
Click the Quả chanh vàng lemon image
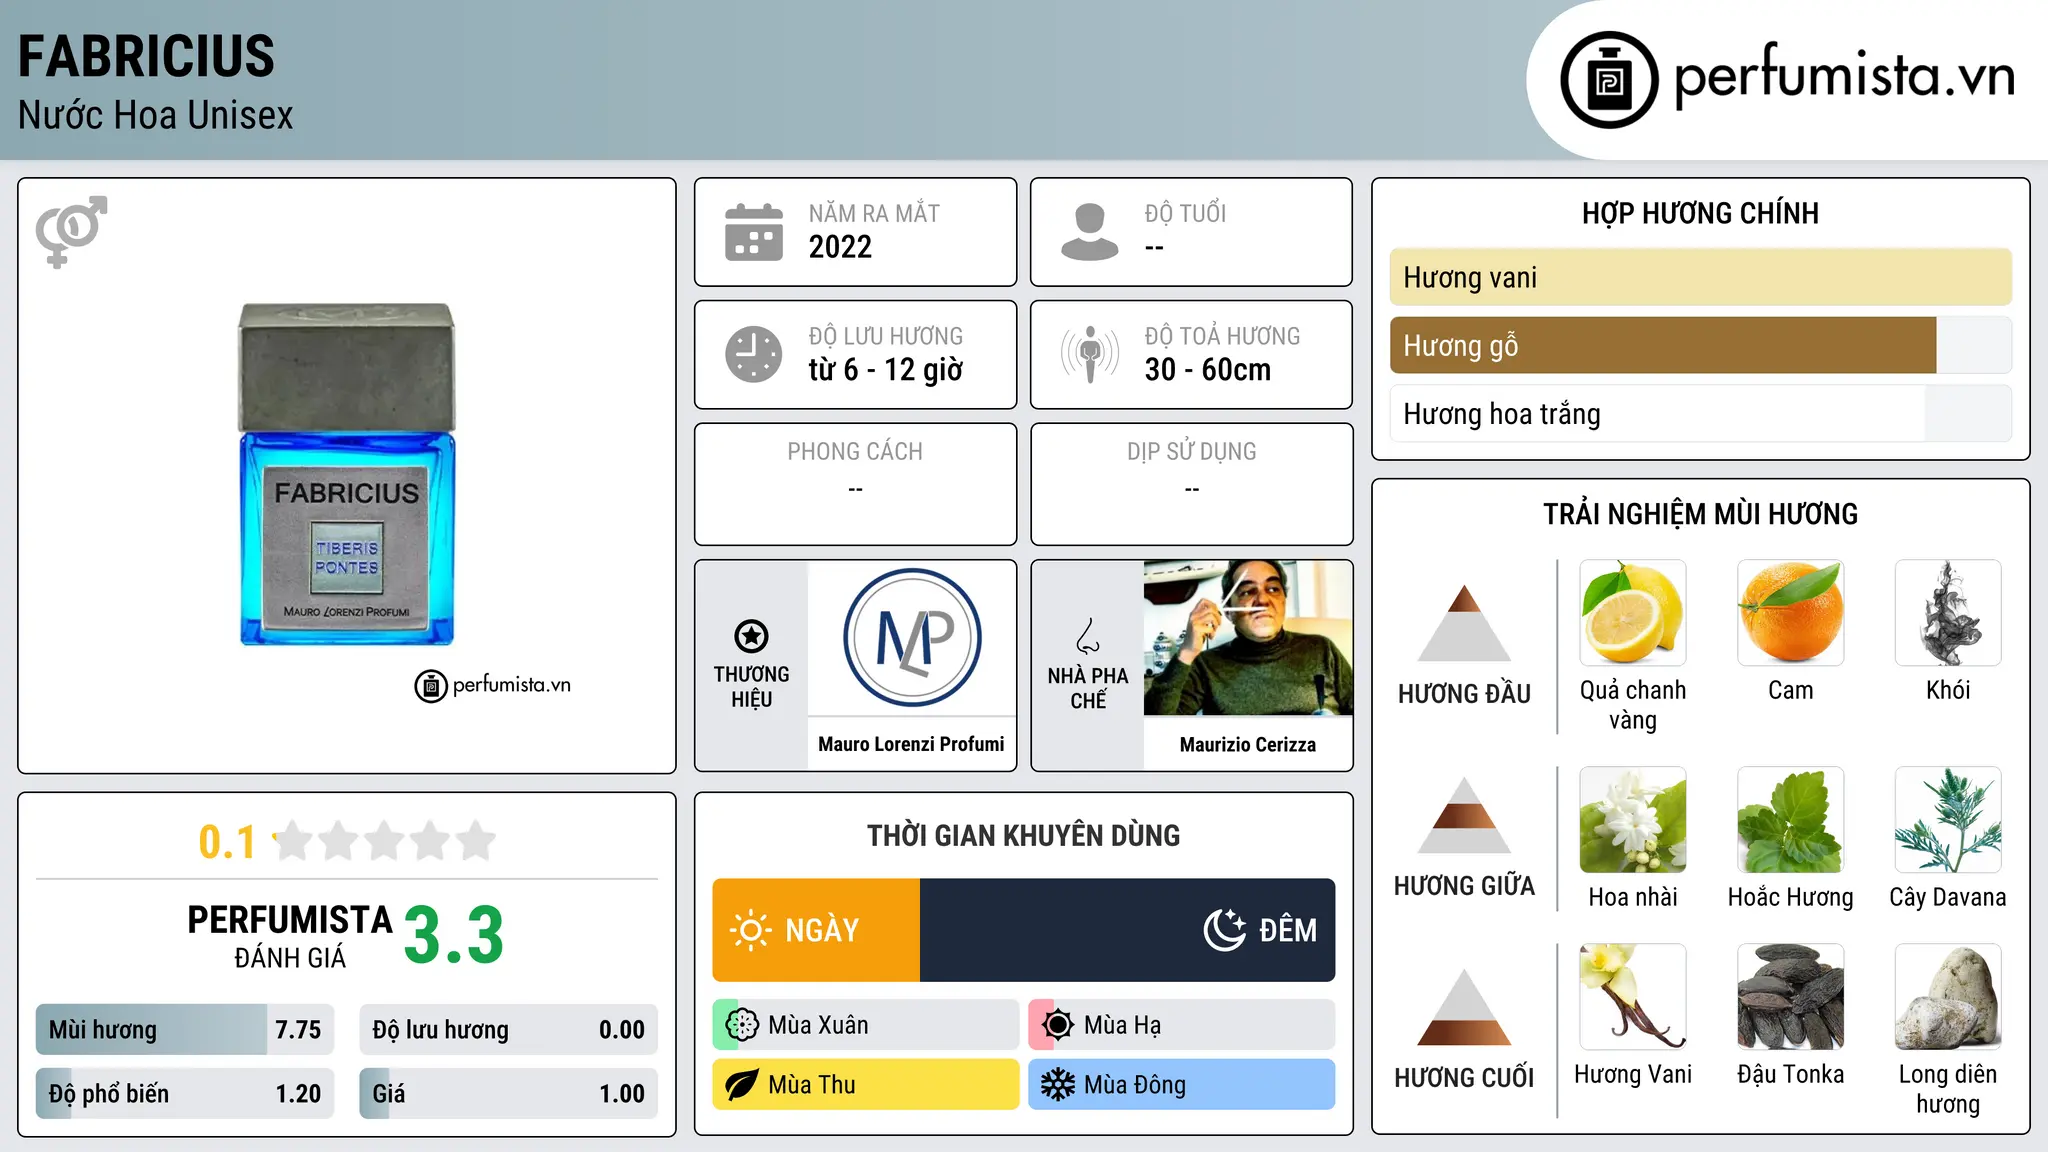[1633, 613]
